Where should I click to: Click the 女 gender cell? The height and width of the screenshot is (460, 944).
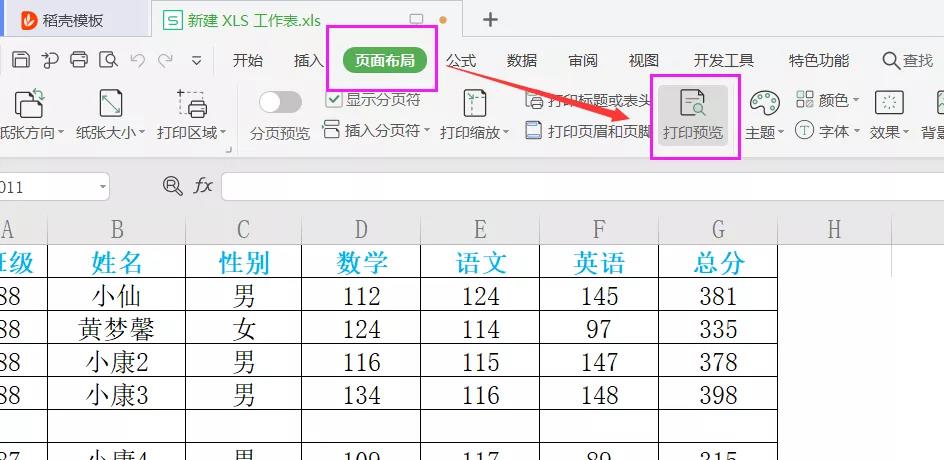[244, 328]
